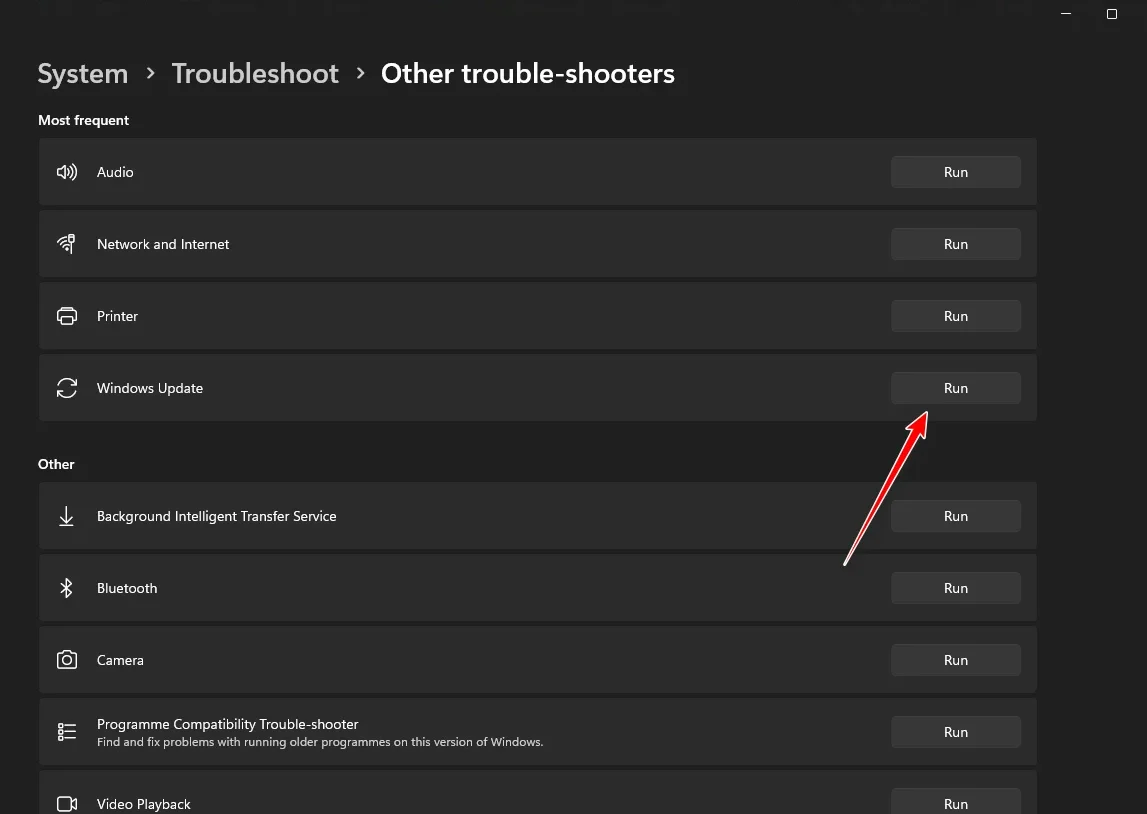
Task: Click the Video Playback camera icon
Action: tap(67, 804)
